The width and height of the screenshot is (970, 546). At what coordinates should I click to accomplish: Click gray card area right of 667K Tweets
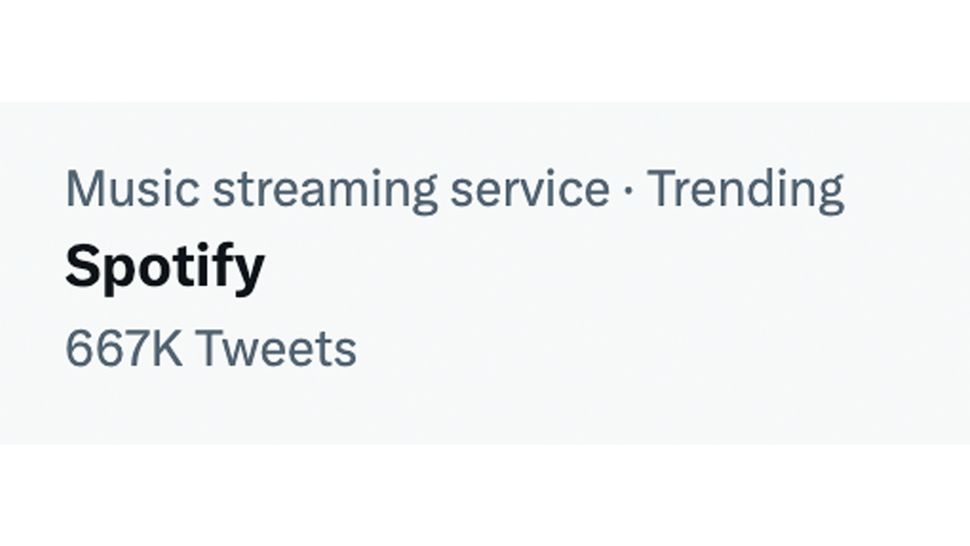tap(650, 349)
